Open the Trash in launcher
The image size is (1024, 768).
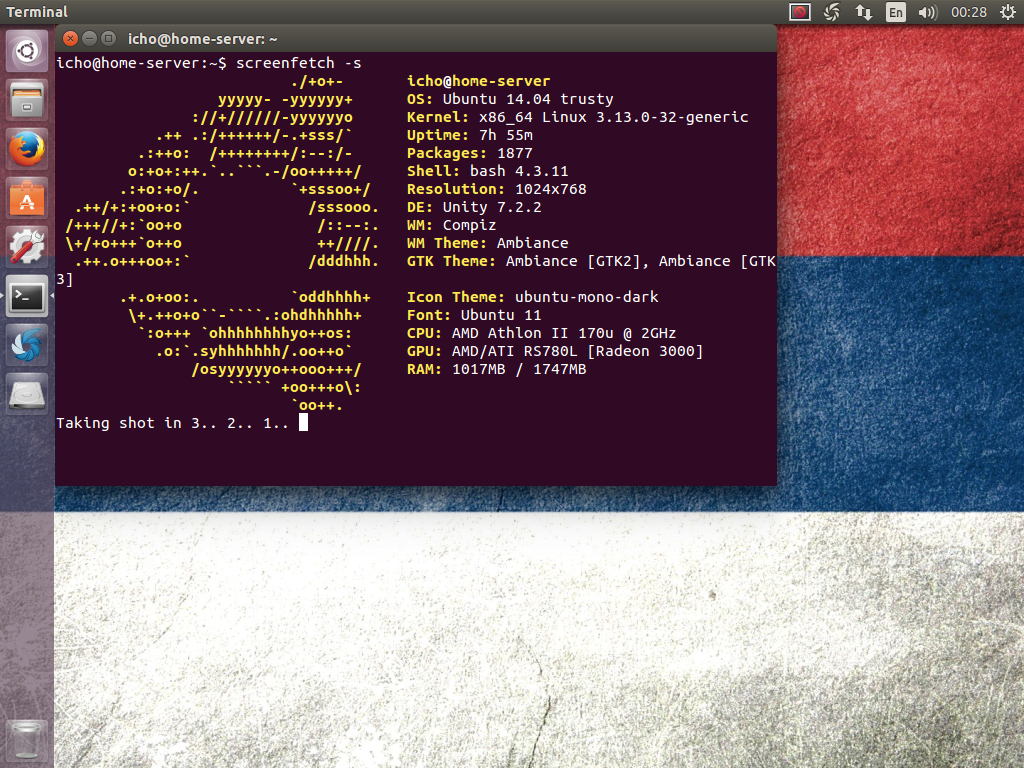tap(27, 740)
